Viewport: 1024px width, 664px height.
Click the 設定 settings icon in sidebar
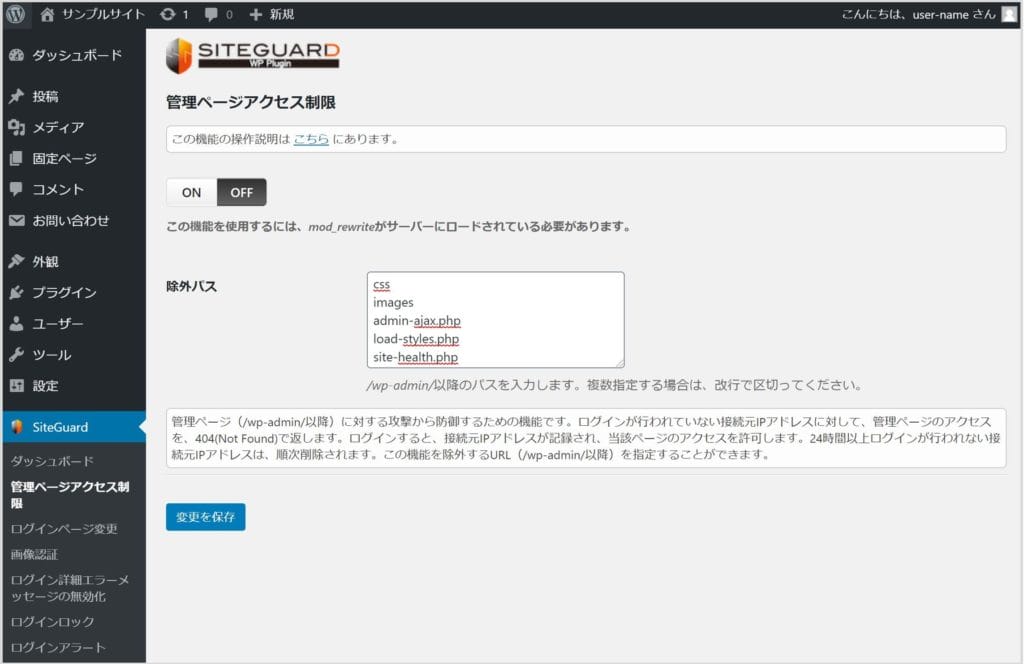pos(17,386)
